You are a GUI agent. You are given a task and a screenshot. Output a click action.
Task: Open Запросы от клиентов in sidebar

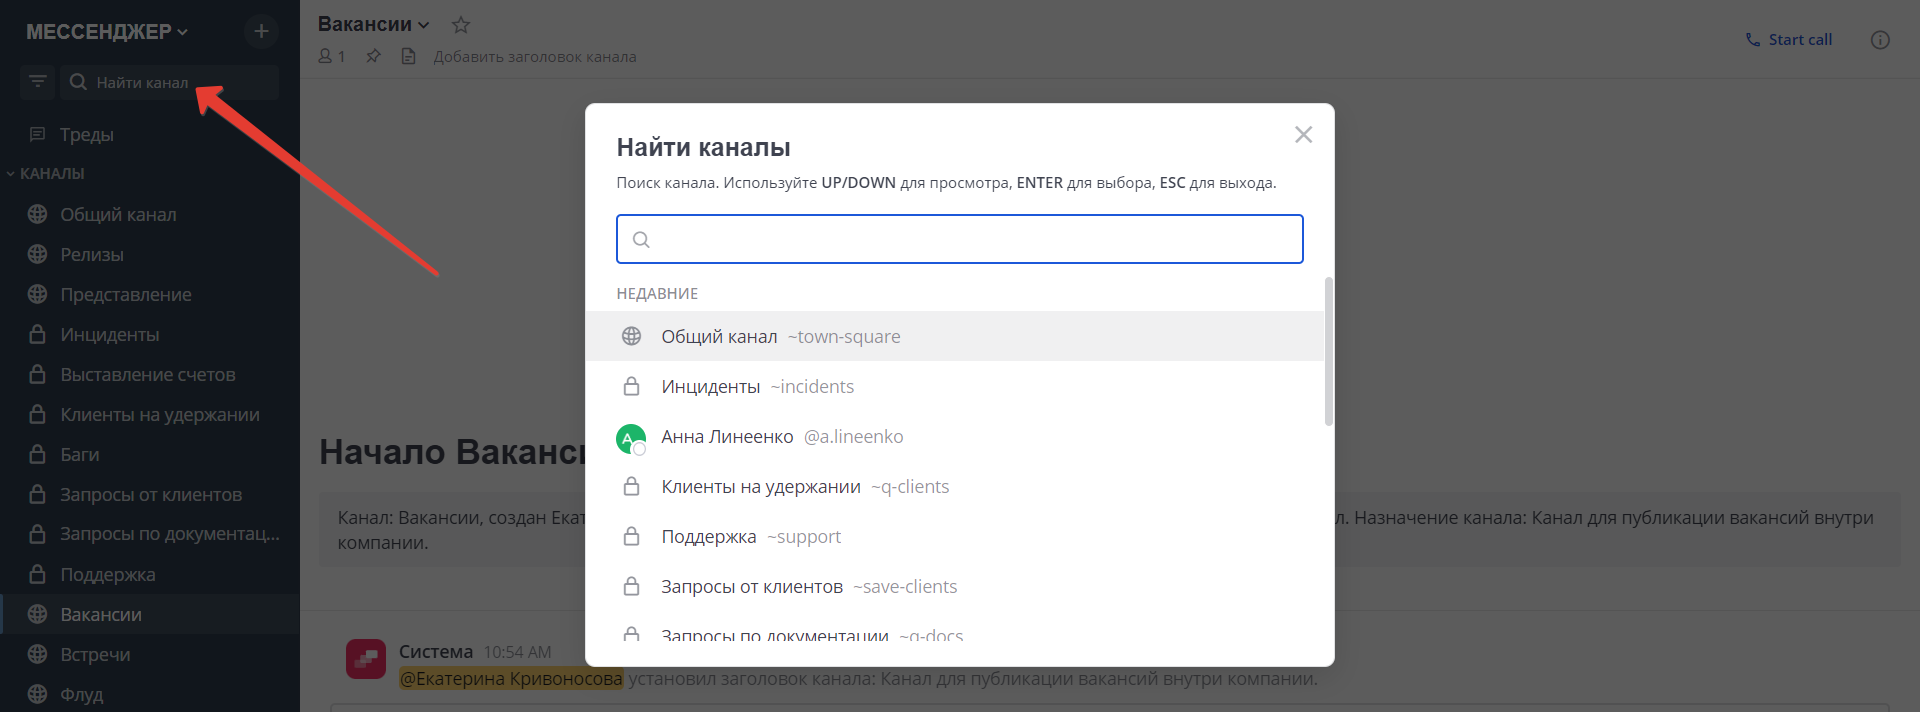(x=150, y=494)
